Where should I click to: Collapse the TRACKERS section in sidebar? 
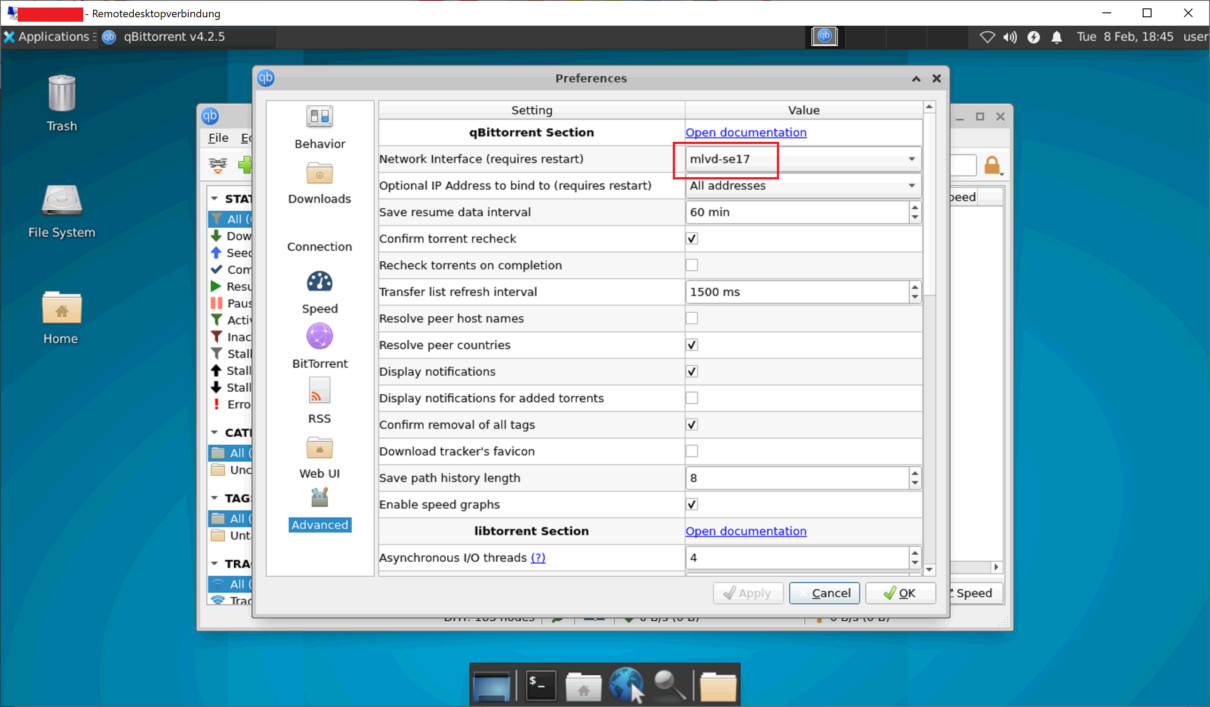pos(215,564)
